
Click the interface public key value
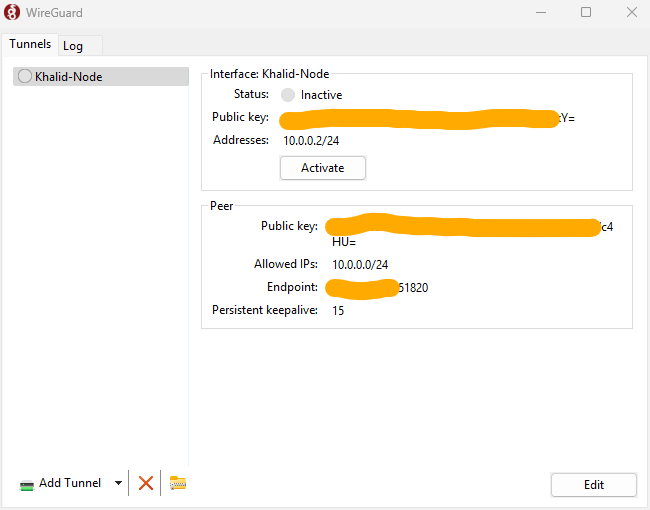(x=428, y=119)
